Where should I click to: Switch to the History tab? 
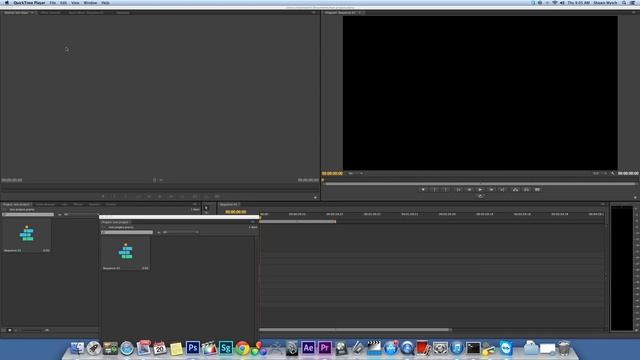pyautogui.click(x=111, y=204)
